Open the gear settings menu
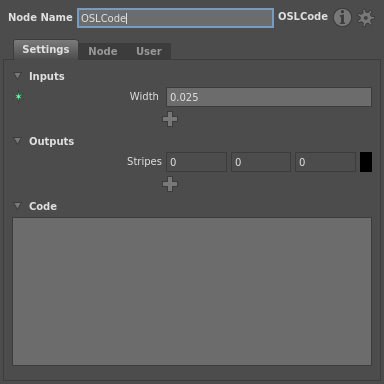Screen dimensions: 384x384 pos(366,18)
